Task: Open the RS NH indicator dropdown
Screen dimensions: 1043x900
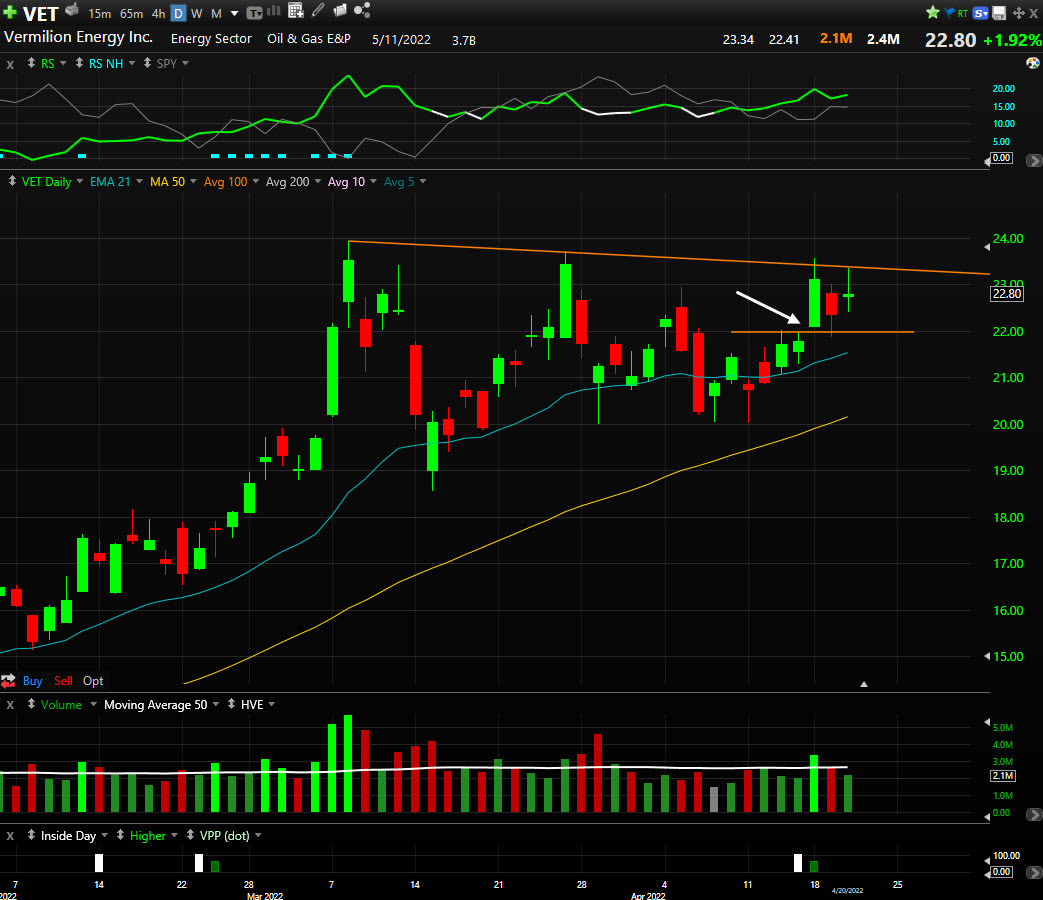Action: (x=132, y=63)
